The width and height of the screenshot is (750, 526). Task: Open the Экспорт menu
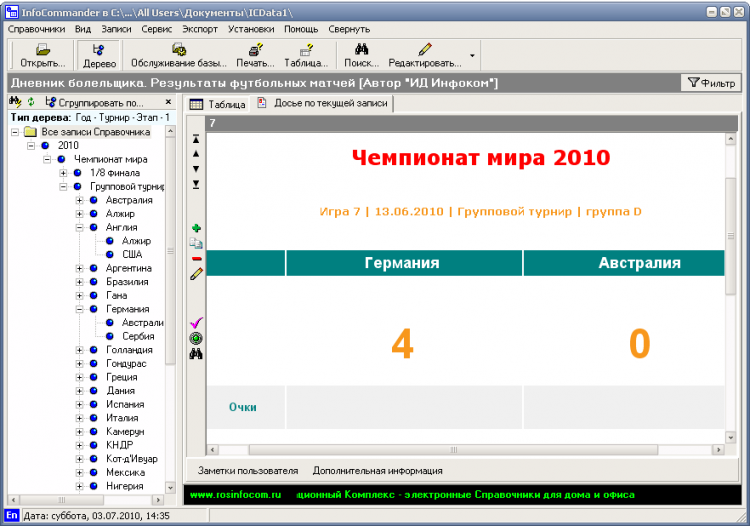(x=200, y=29)
